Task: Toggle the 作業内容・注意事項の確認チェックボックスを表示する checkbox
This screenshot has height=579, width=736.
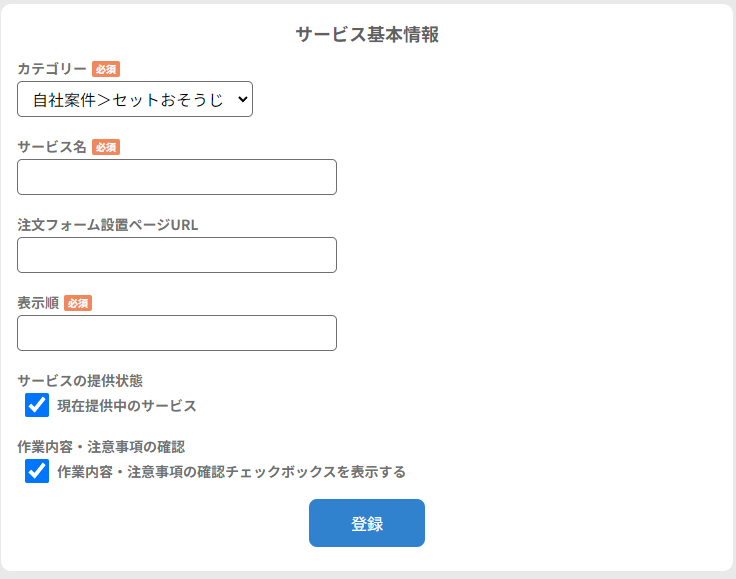Action: coord(37,471)
